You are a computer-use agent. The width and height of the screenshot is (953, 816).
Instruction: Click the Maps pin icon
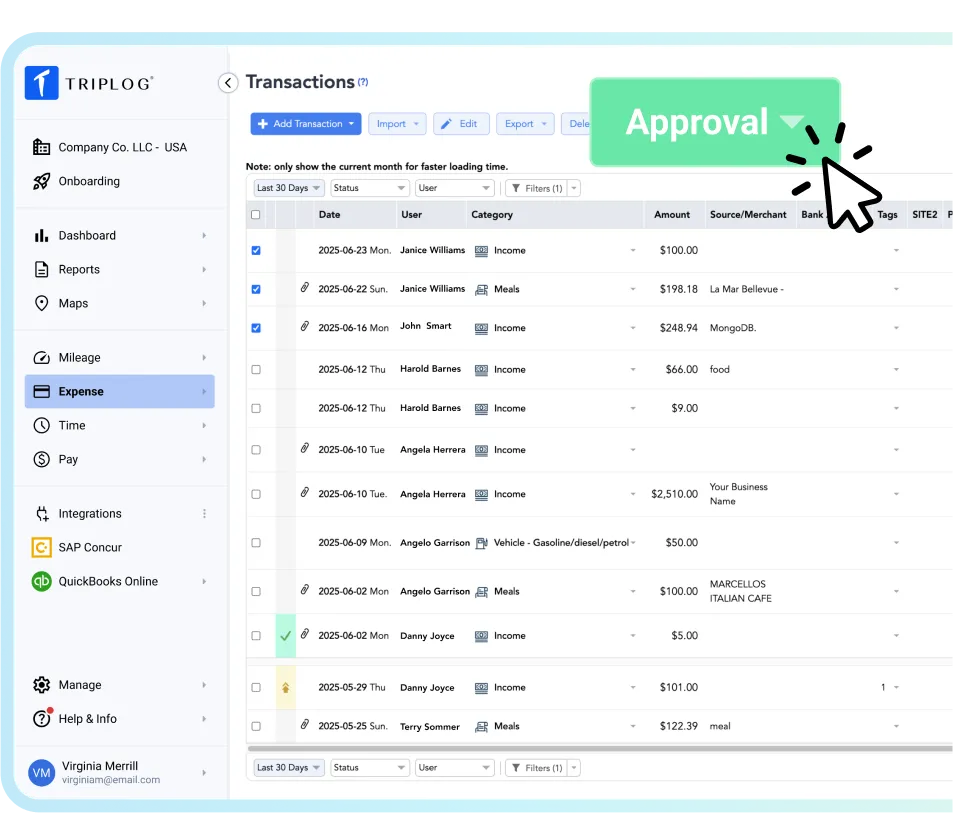[x=41, y=303]
